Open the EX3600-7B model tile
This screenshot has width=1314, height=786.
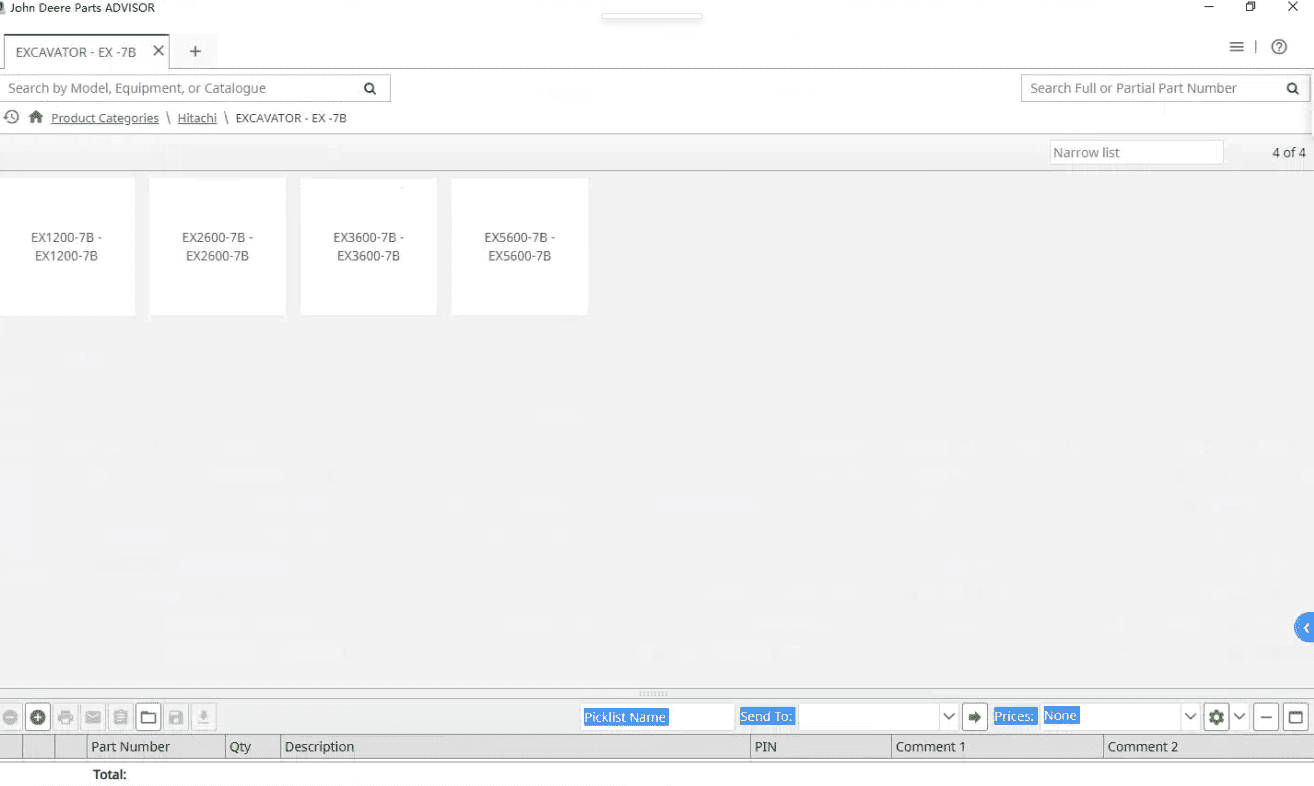pyautogui.click(x=369, y=247)
